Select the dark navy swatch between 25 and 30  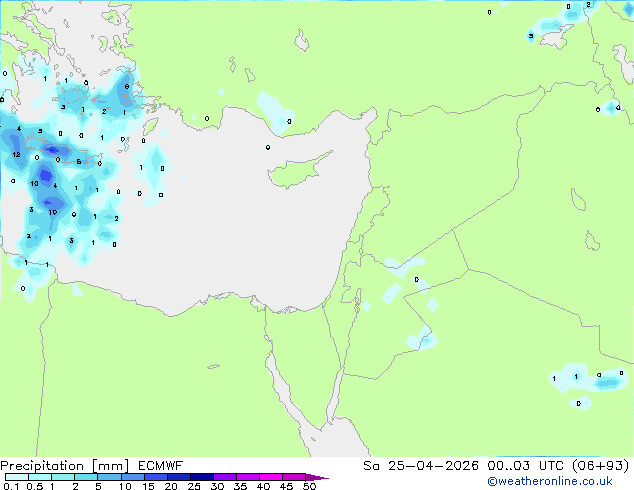pyautogui.click(x=201, y=477)
